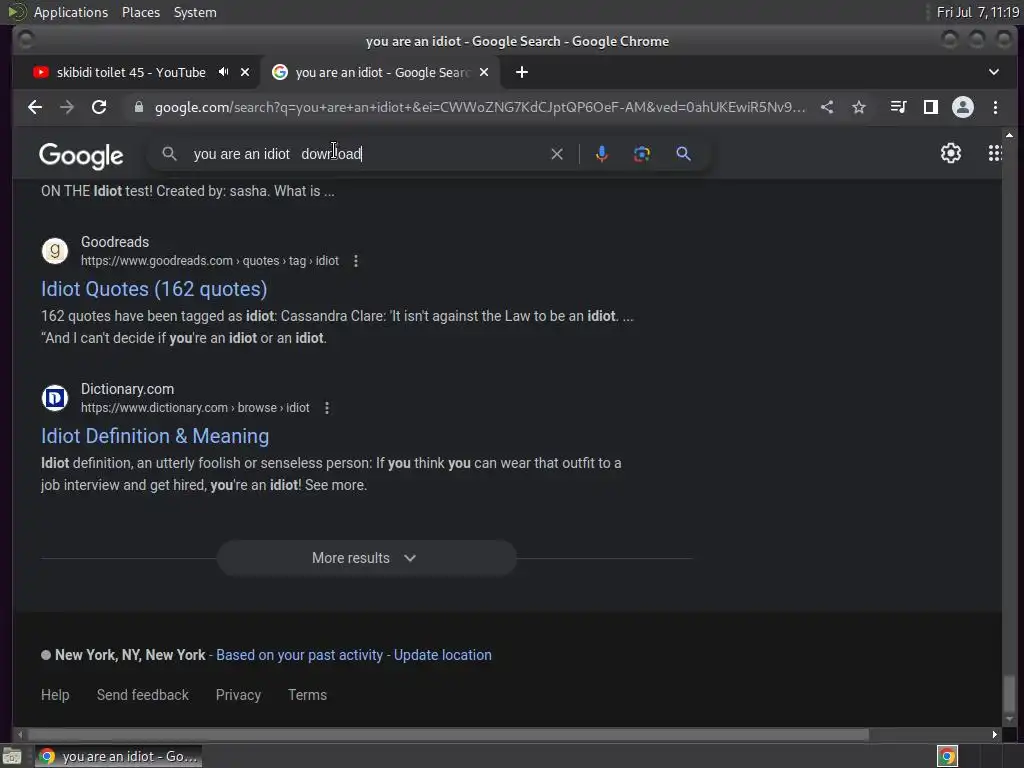Open the Places menu
Image resolution: width=1024 pixels, height=768 pixels.
(x=141, y=12)
